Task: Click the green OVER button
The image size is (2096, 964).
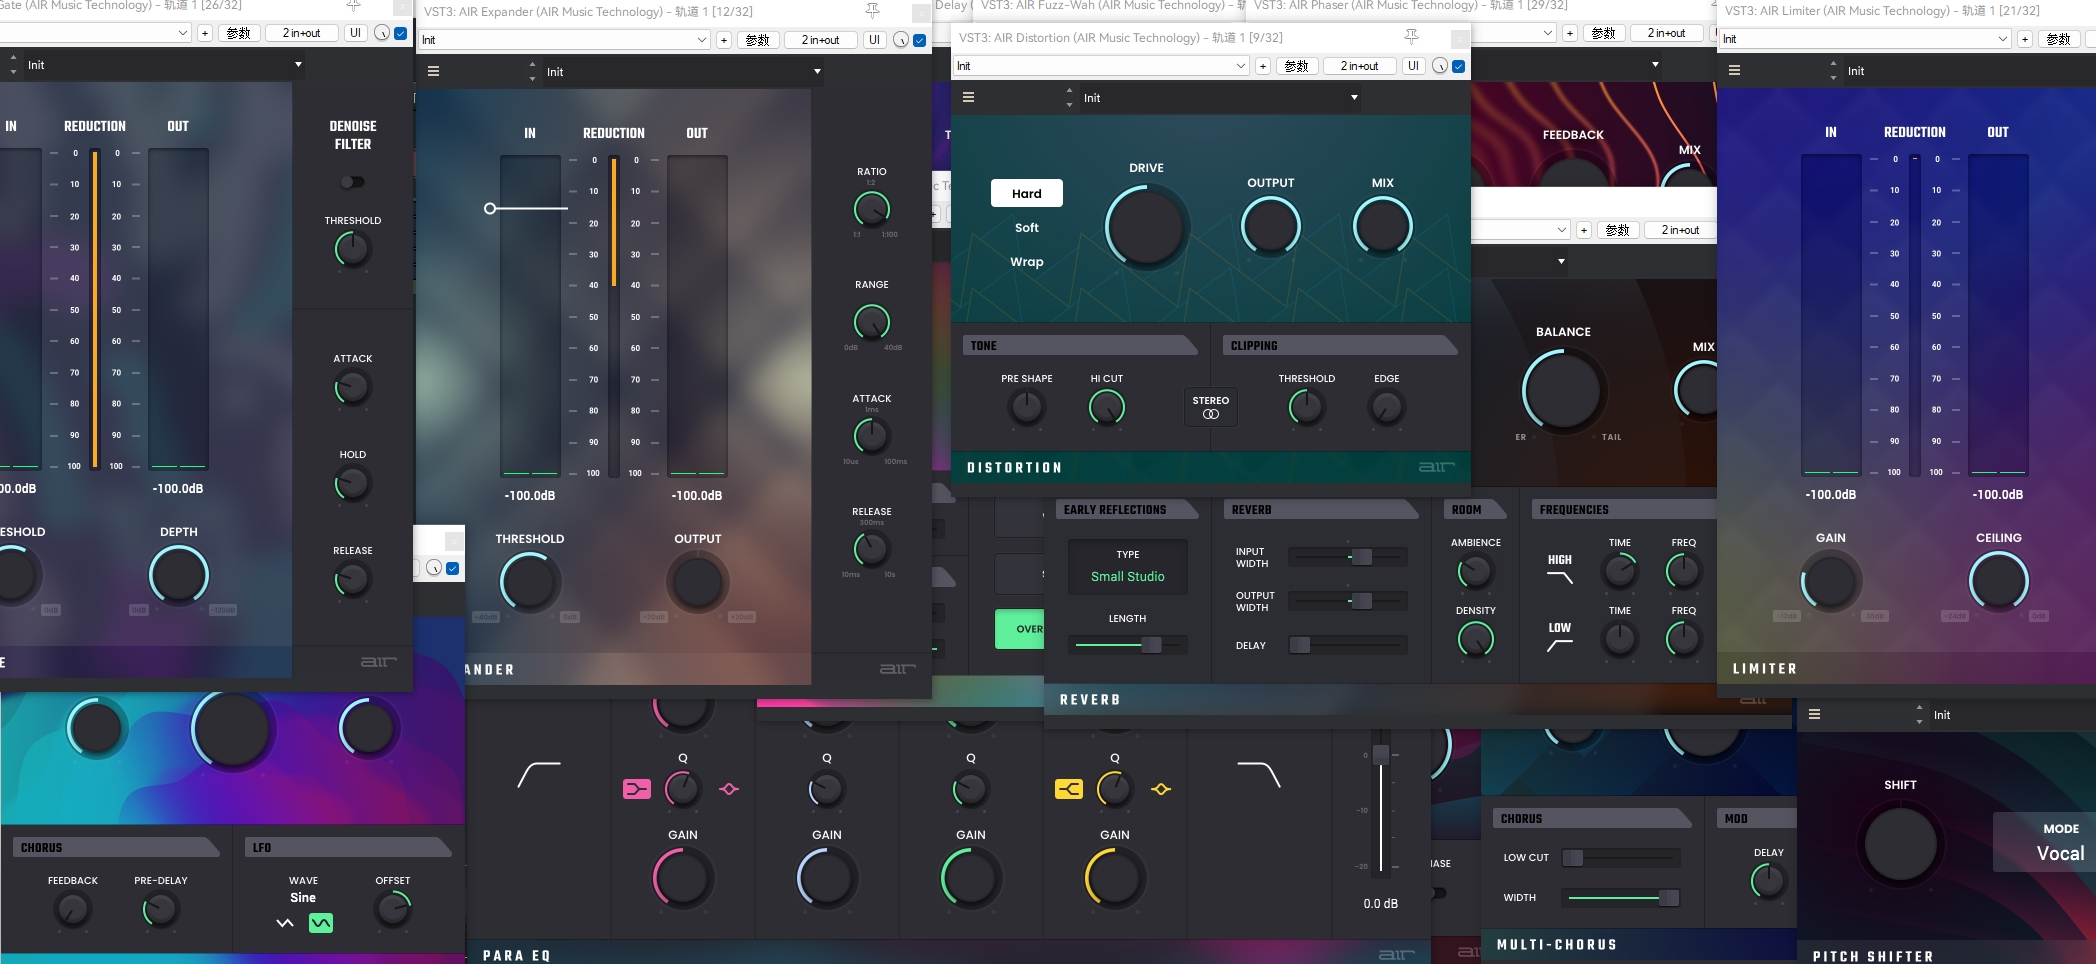Action: (x=1020, y=629)
